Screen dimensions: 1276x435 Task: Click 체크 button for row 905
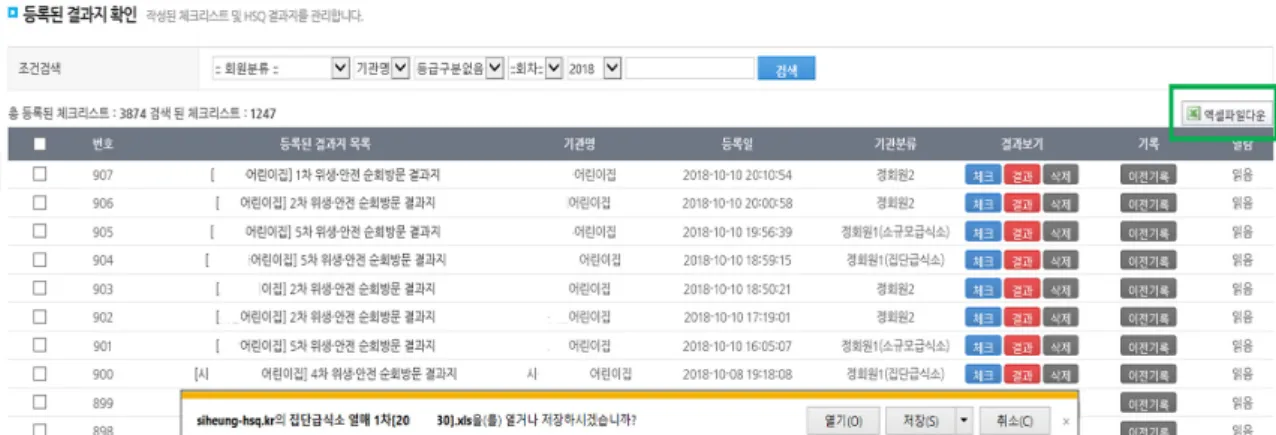[982, 232]
